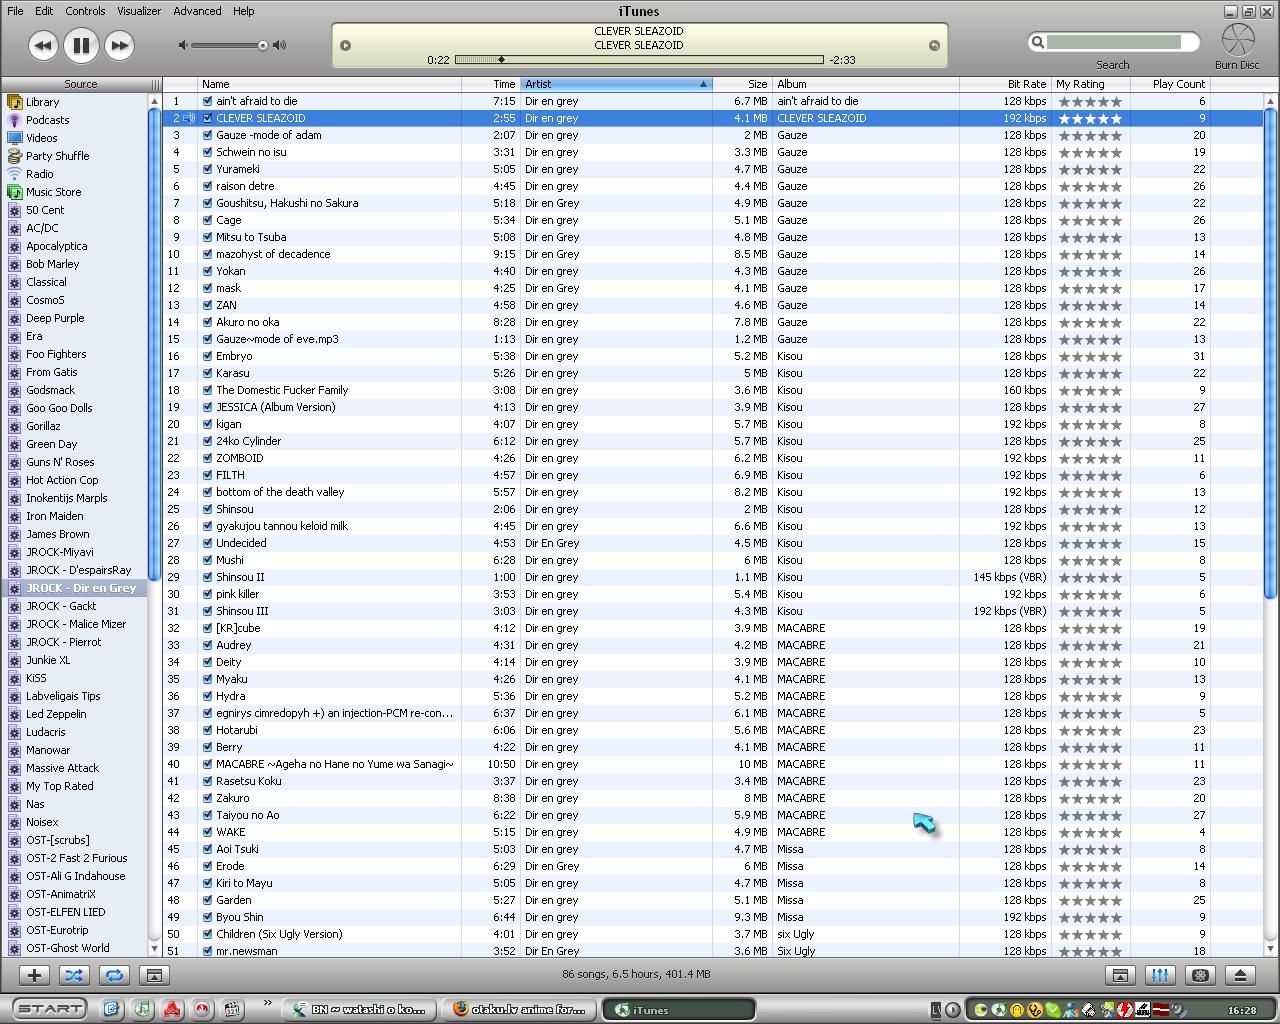Set star rating for 'Karasu' row
The height and width of the screenshot is (1024, 1280).
coord(1090,373)
